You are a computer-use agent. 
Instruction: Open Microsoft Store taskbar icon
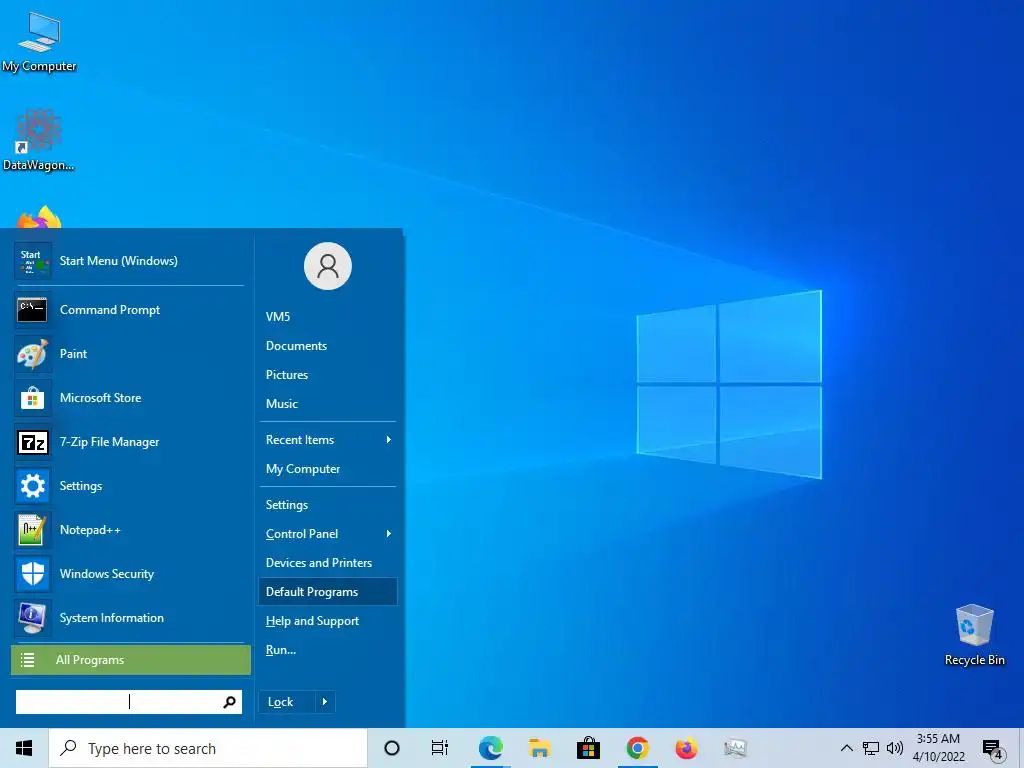[588, 748]
